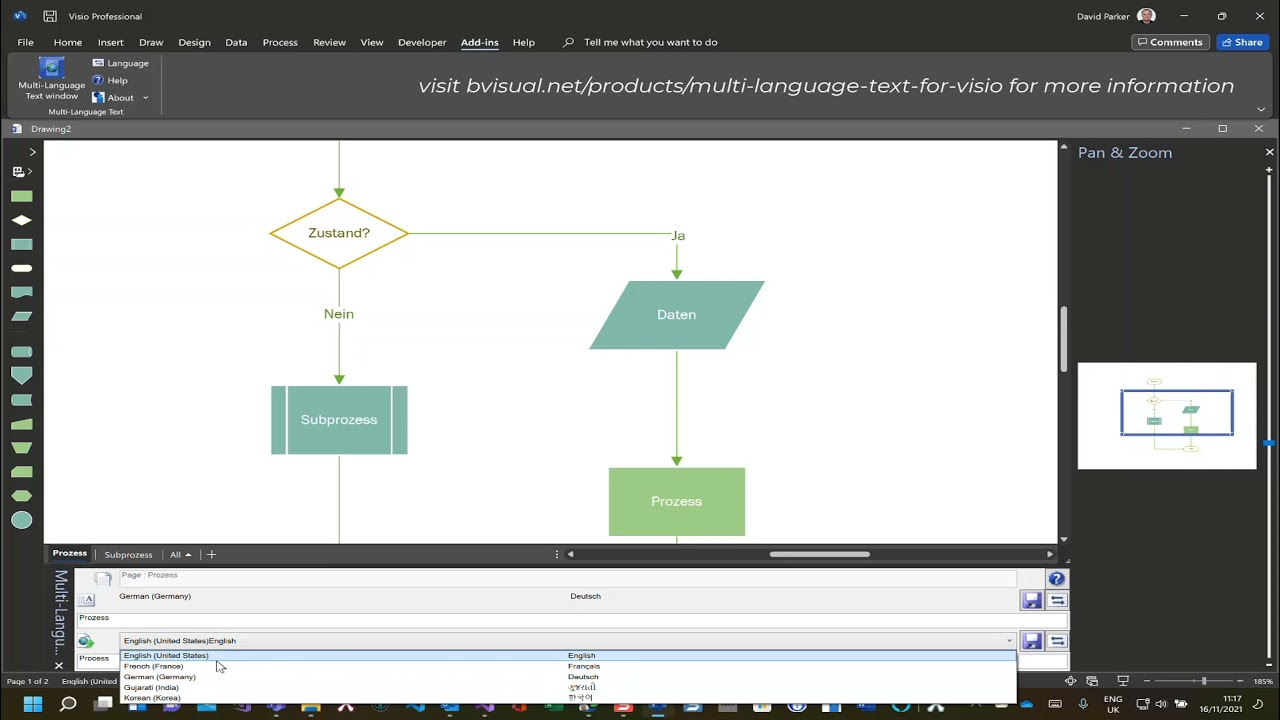Close the Pan & Zoom pane

pyautogui.click(x=1270, y=152)
